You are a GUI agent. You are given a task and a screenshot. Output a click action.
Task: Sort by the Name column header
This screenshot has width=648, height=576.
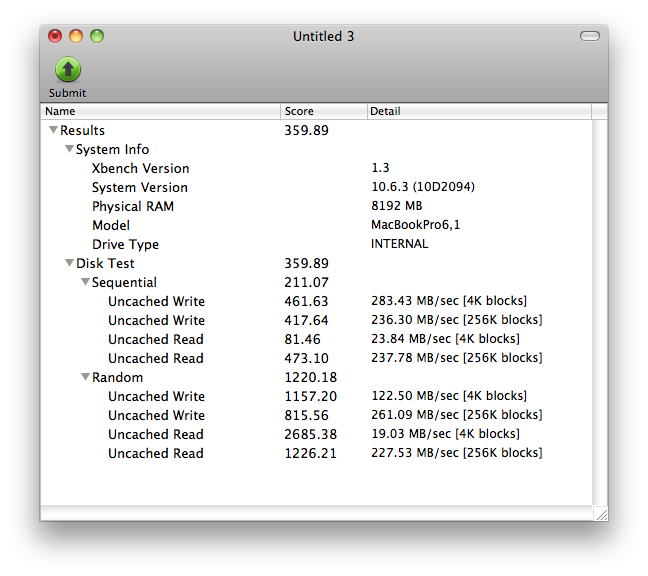click(161, 111)
